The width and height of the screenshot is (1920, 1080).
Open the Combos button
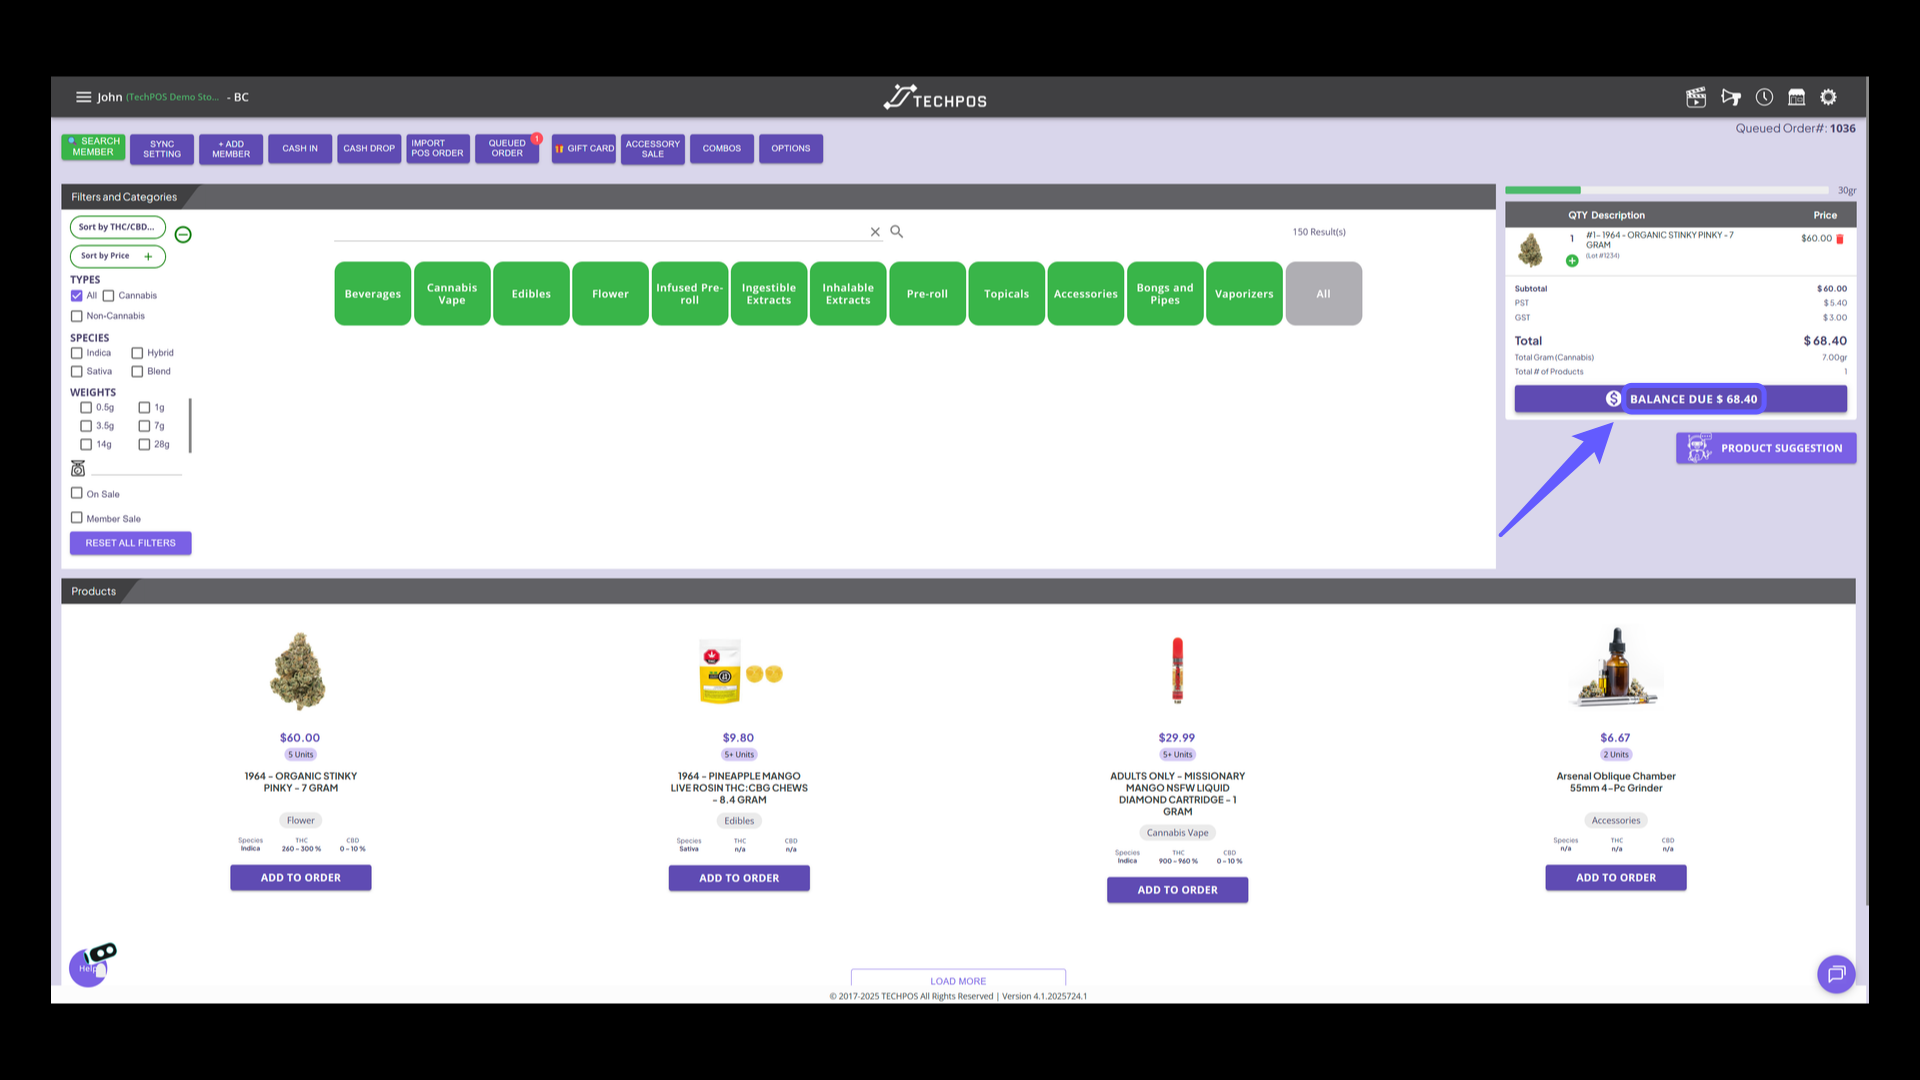[x=722, y=149]
